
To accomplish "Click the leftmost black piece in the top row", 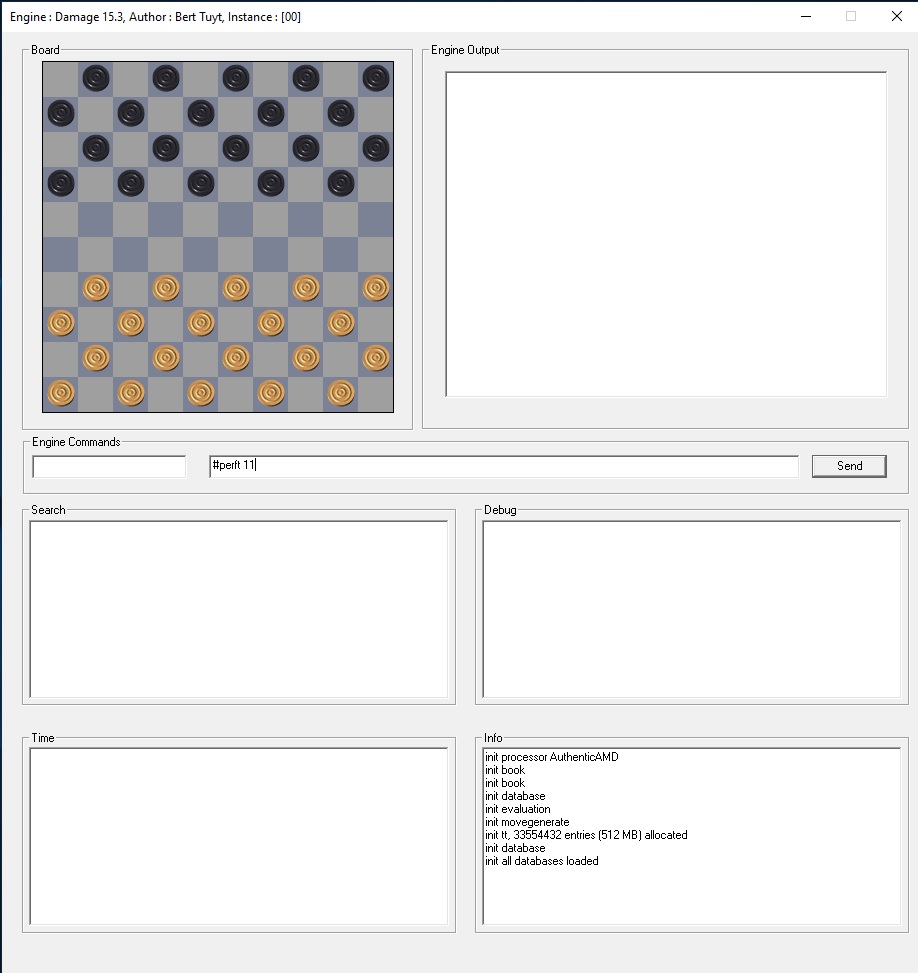I will pos(96,78).
